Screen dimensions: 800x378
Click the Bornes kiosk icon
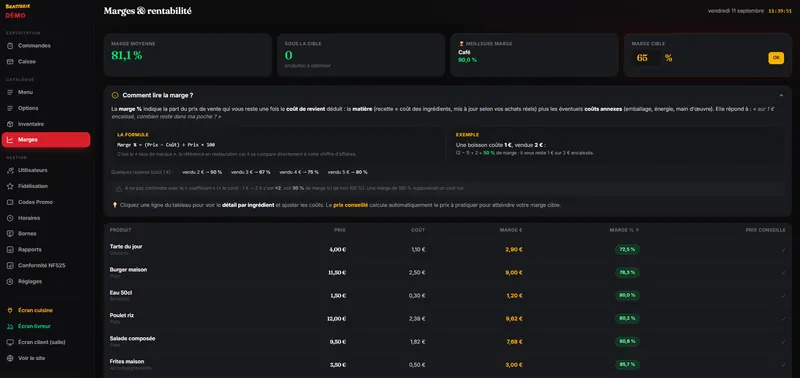[x=10, y=234]
